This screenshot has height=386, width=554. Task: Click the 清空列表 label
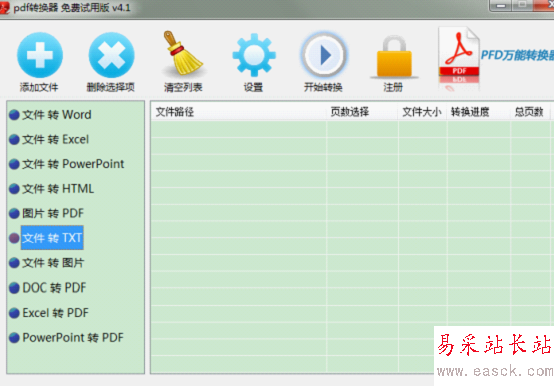coord(183,87)
